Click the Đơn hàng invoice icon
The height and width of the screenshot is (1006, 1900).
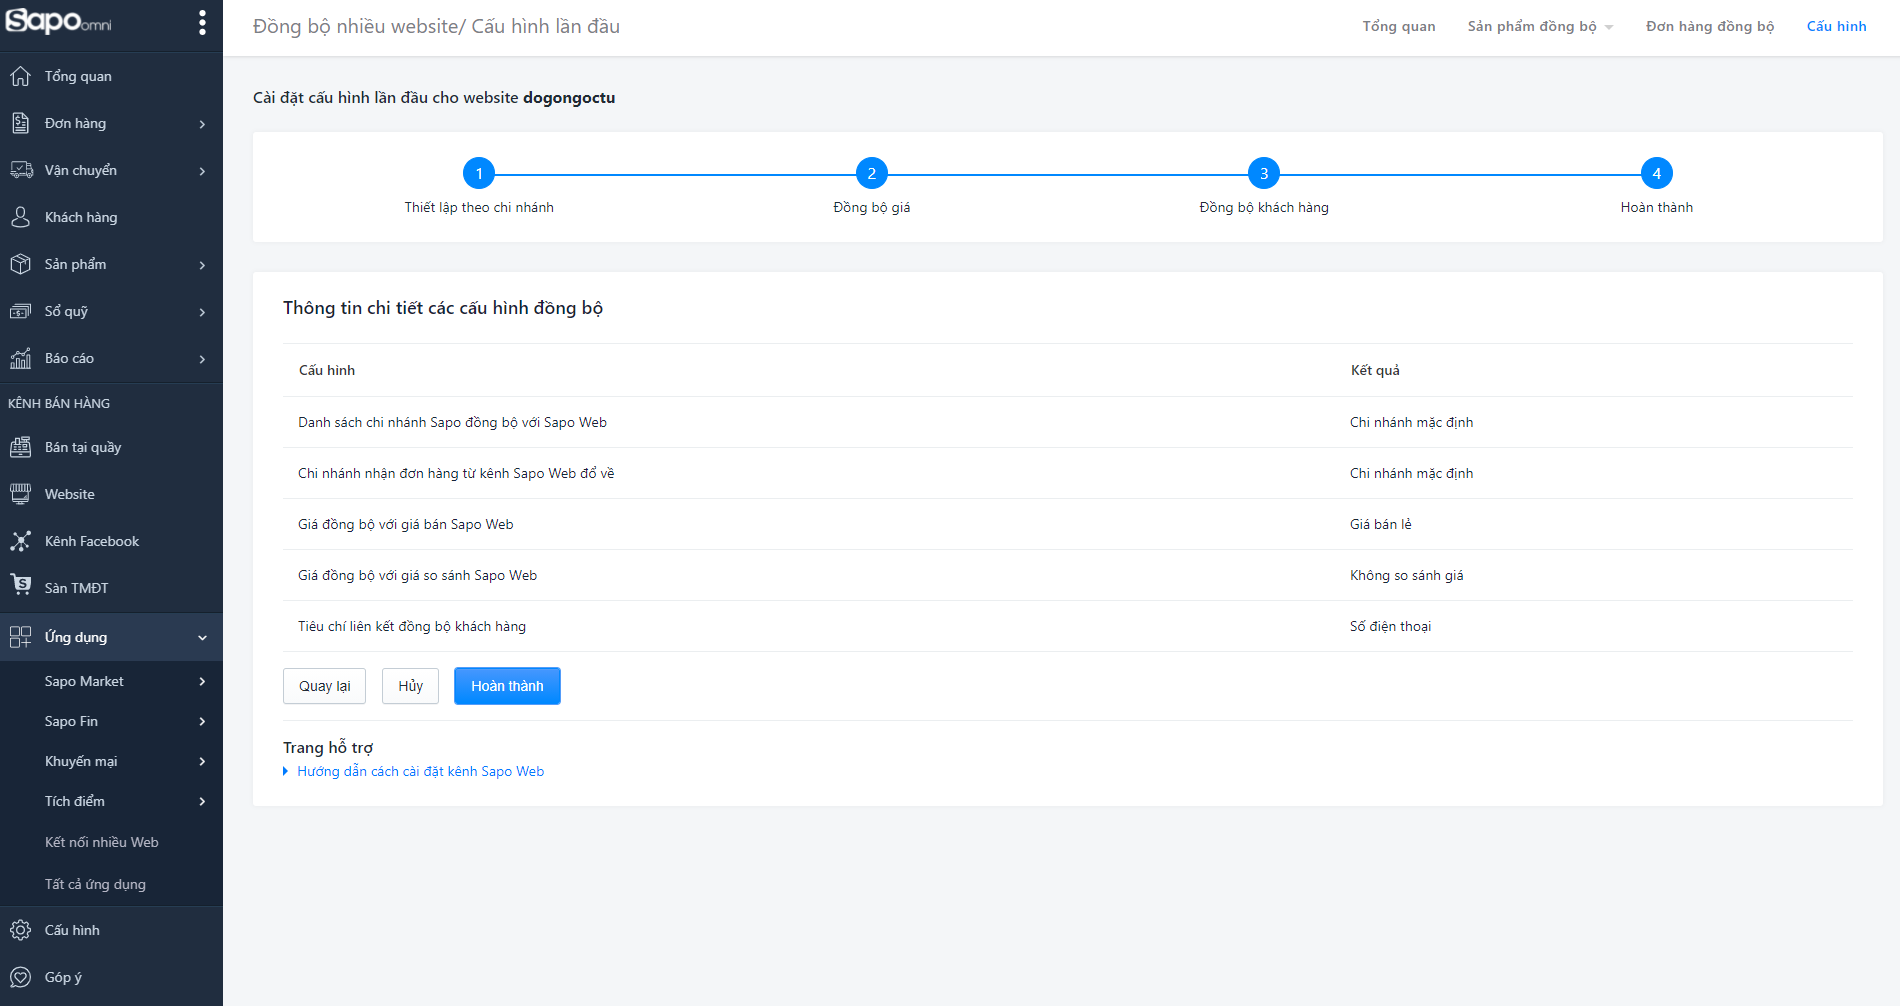point(21,123)
